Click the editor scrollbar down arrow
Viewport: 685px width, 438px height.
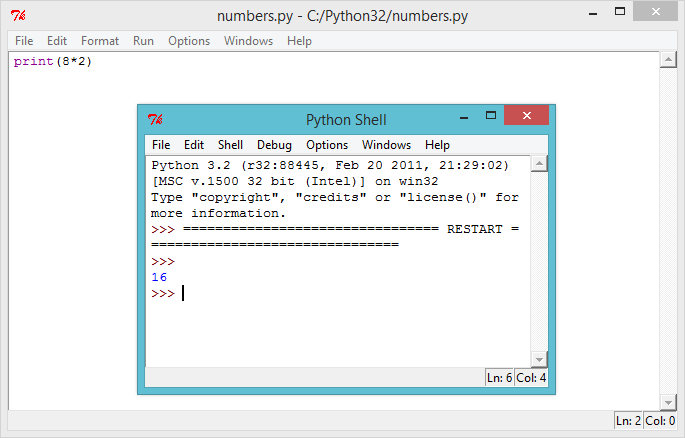(x=669, y=401)
